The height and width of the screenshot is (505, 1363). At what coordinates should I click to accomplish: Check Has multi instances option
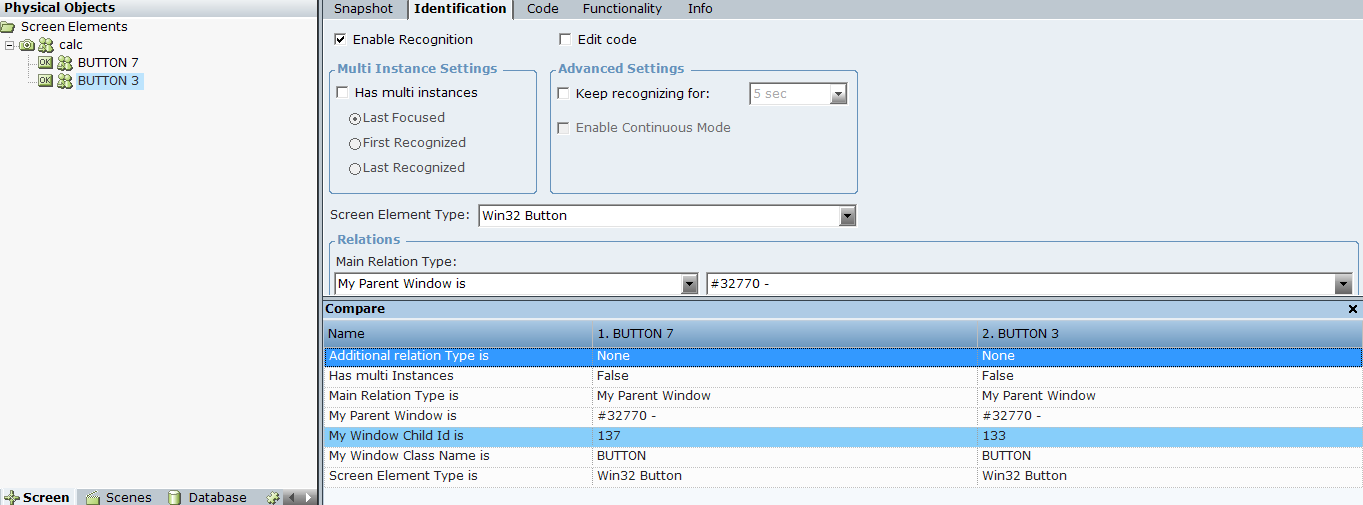[x=343, y=93]
